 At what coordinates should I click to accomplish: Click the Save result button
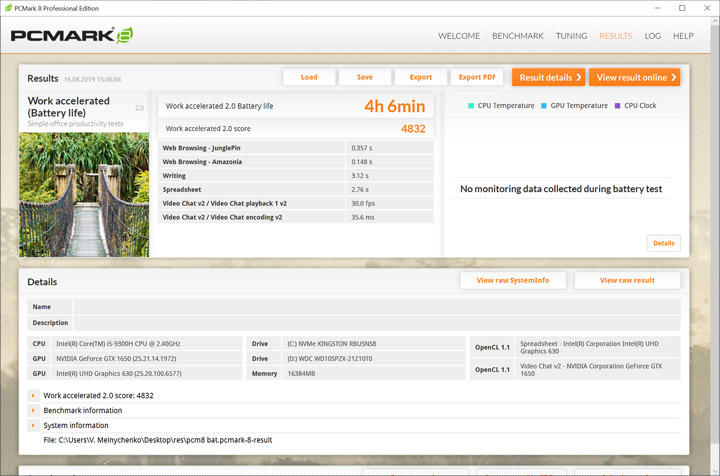click(x=365, y=77)
